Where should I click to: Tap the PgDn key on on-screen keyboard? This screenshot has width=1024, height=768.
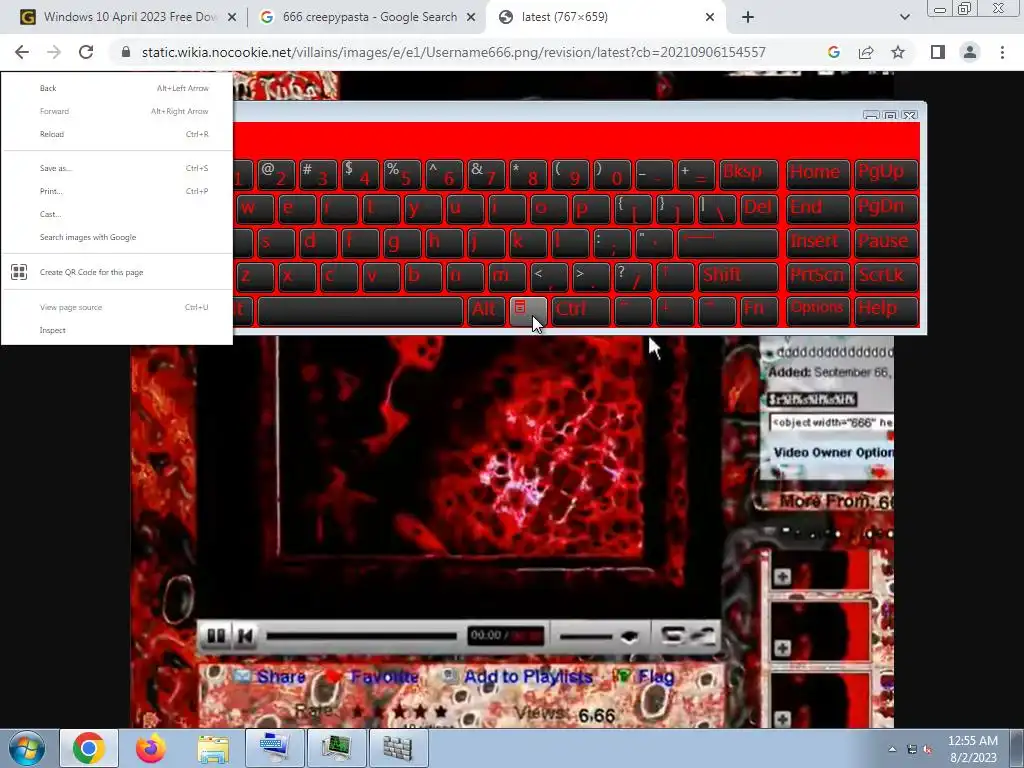885,208
